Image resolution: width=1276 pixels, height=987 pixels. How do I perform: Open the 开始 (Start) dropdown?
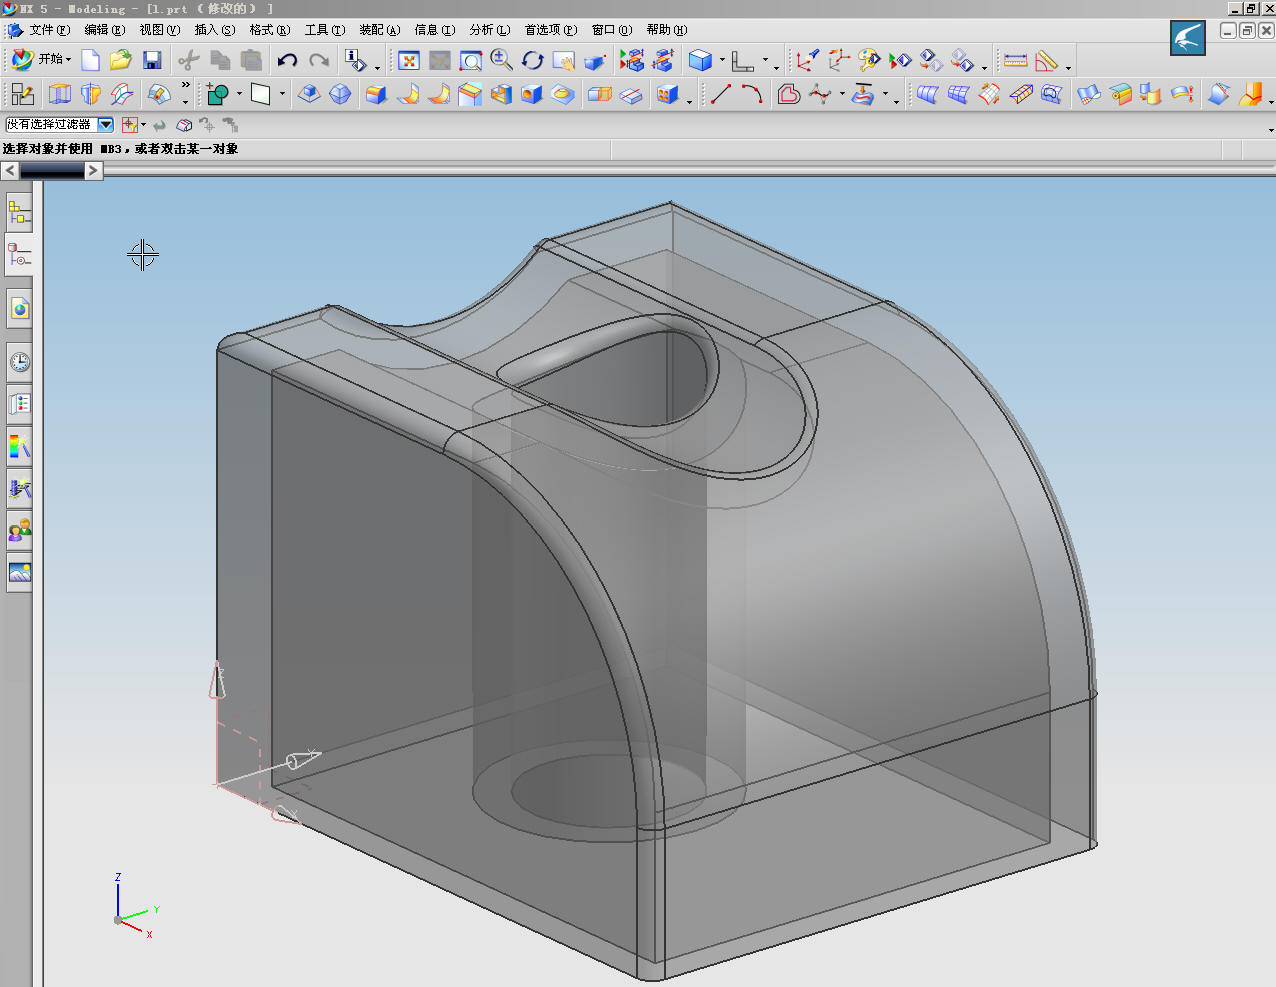tap(41, 60)
